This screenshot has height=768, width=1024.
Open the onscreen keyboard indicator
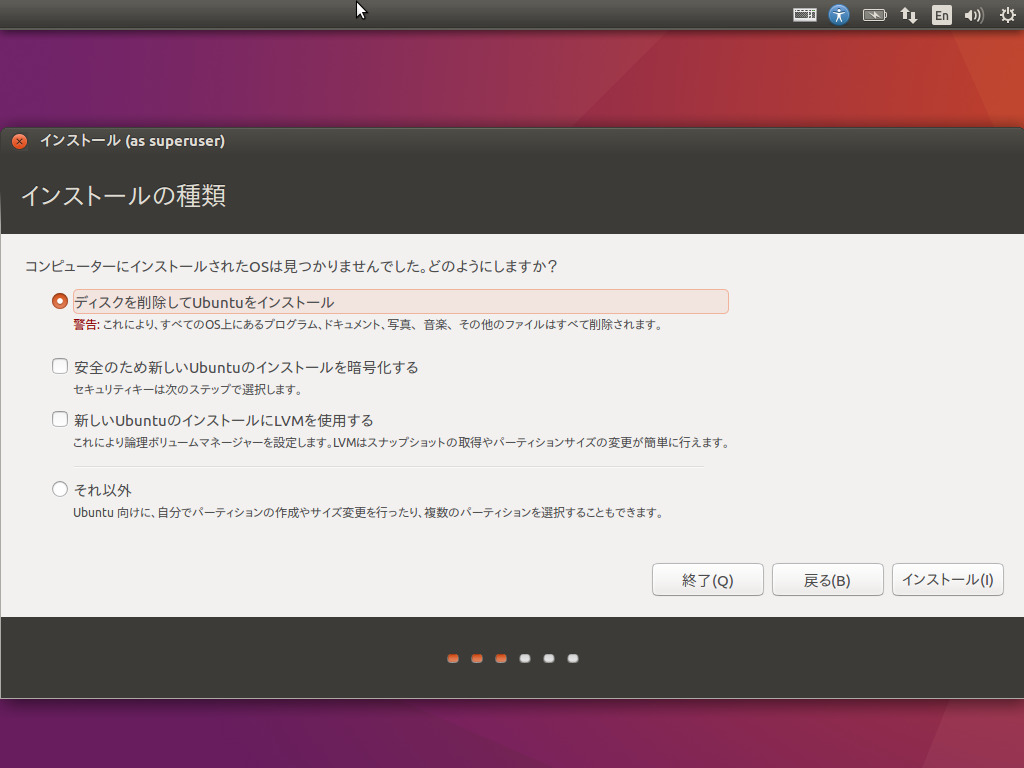coord(805,14)
